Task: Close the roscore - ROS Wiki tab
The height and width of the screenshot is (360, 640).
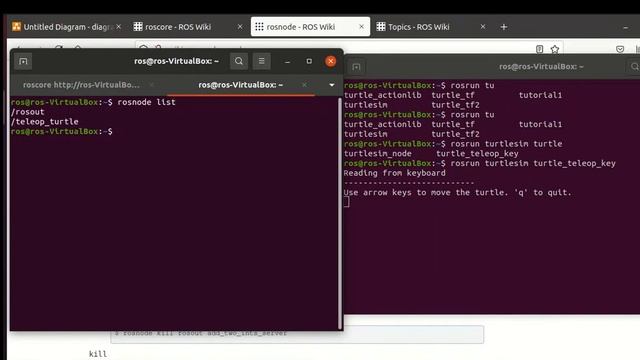Action: pos(240,27)
